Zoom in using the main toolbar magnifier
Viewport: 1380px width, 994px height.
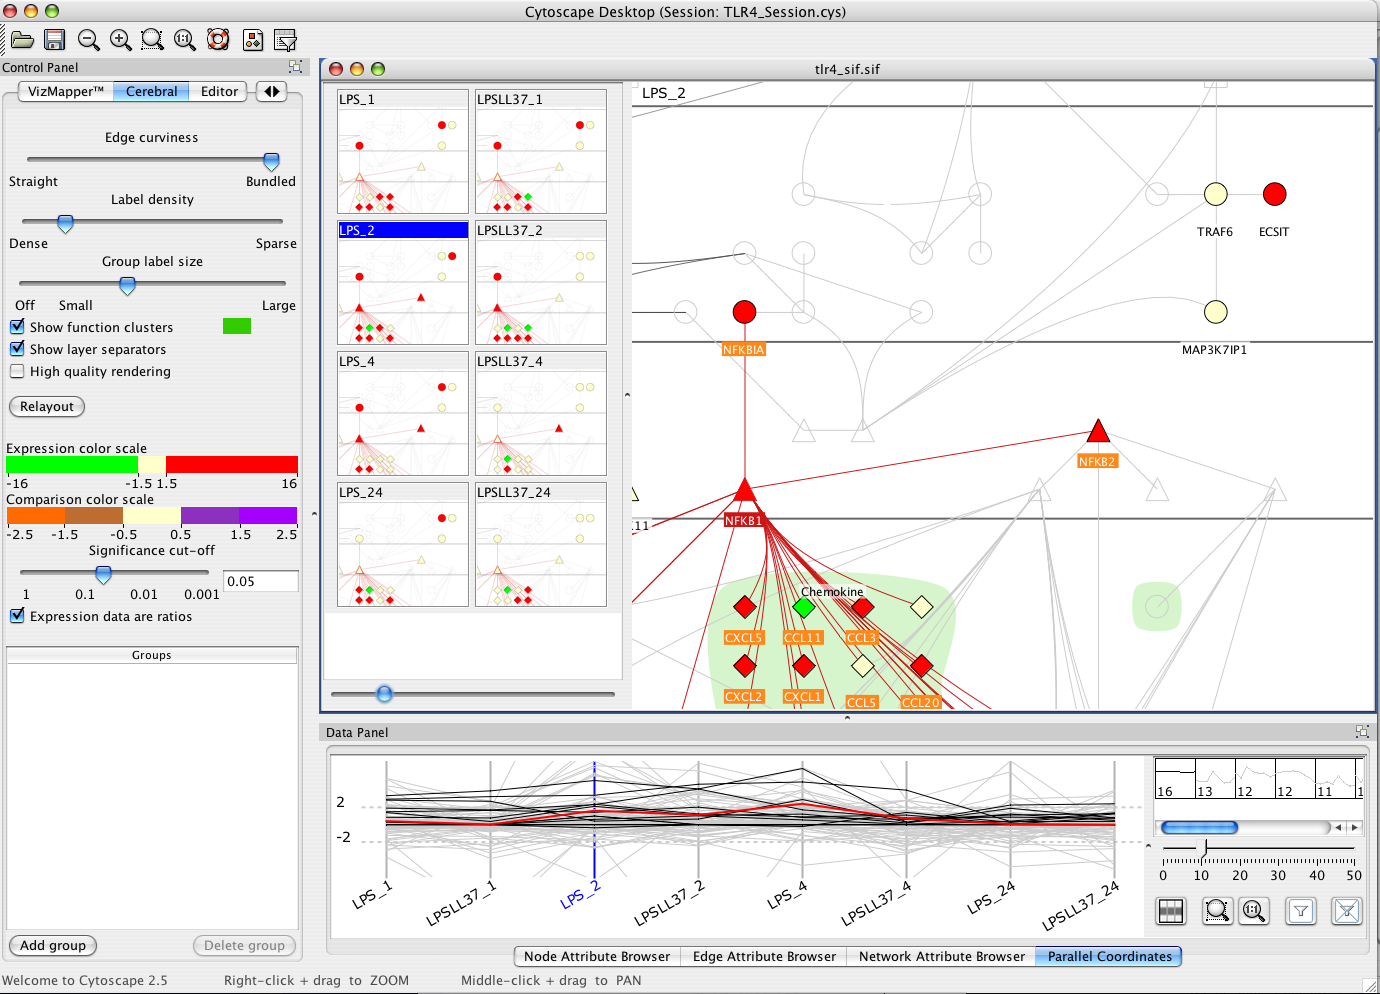tap(120, 40)
